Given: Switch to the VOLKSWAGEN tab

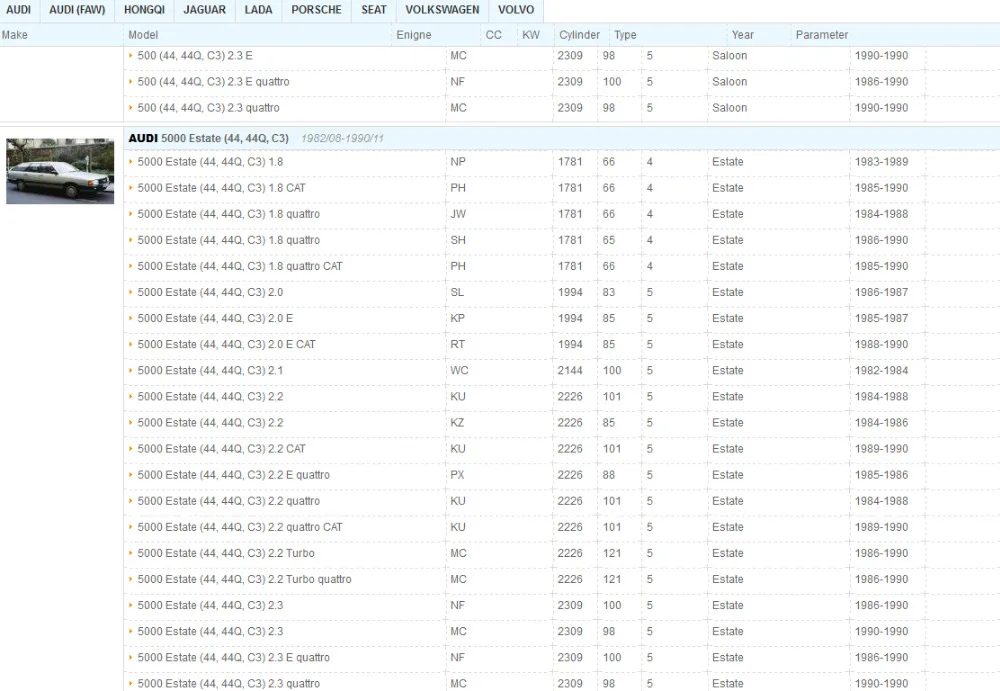Looking at the screenshot, I should 442,10.
